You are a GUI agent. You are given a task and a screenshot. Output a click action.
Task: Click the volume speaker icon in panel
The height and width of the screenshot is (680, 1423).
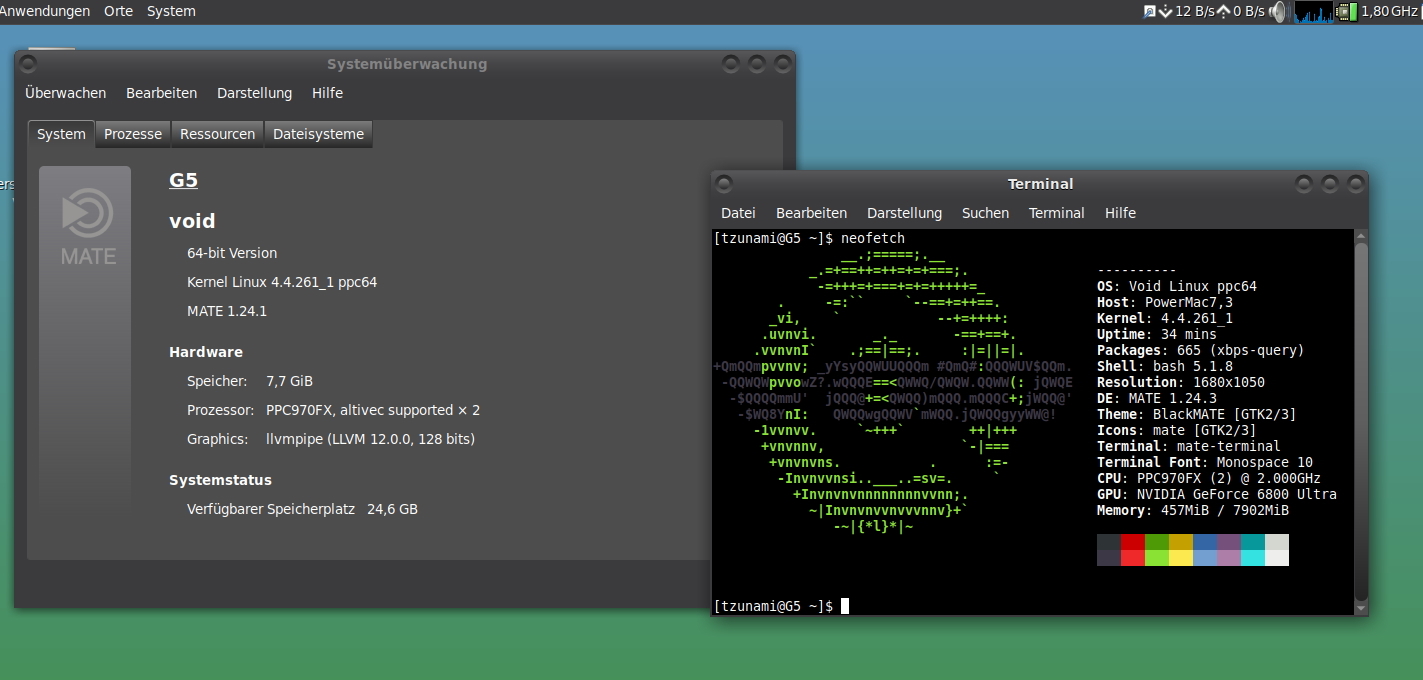[1278, 12]
